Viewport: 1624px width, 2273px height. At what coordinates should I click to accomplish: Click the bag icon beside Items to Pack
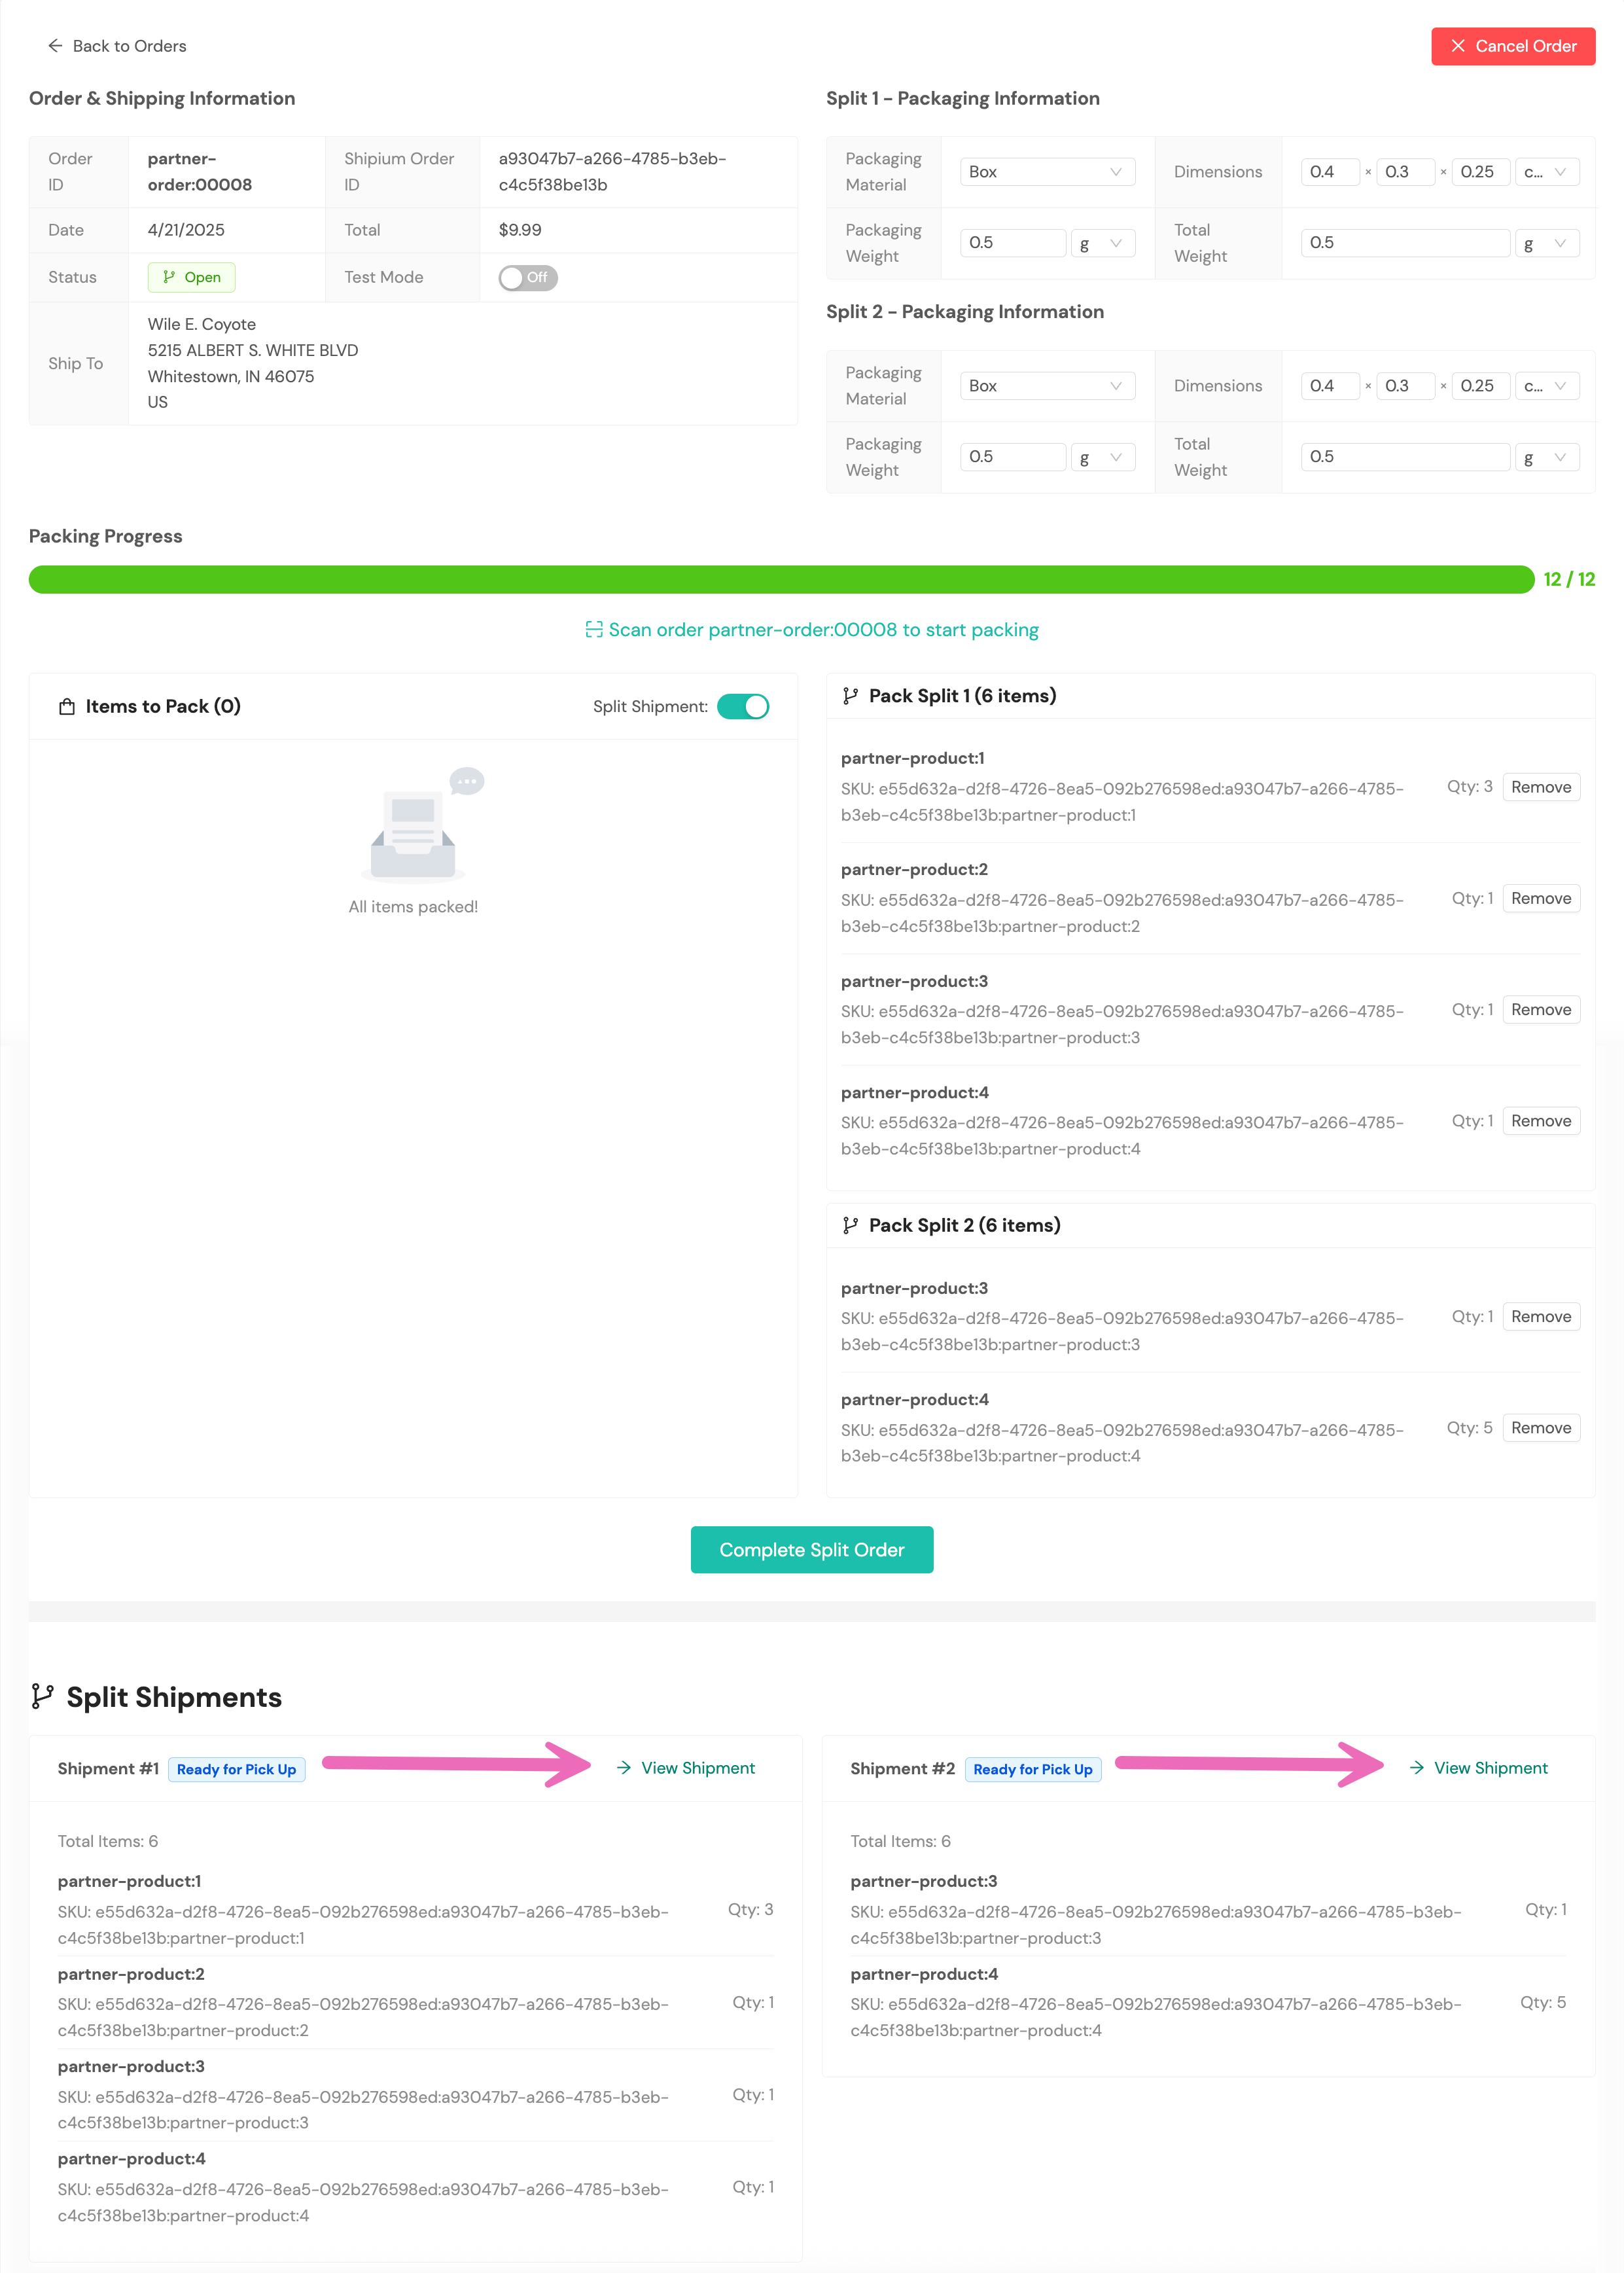(67, 707)
